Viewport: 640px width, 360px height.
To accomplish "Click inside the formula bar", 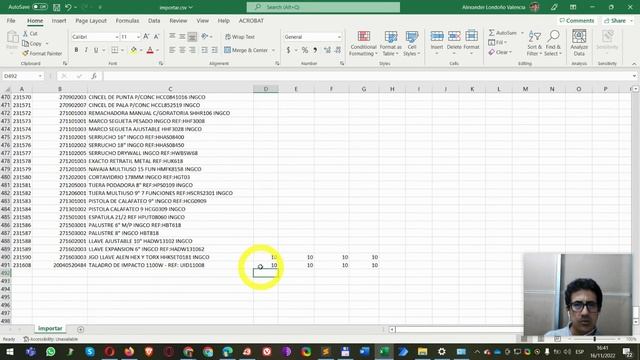I will (367, 76).
